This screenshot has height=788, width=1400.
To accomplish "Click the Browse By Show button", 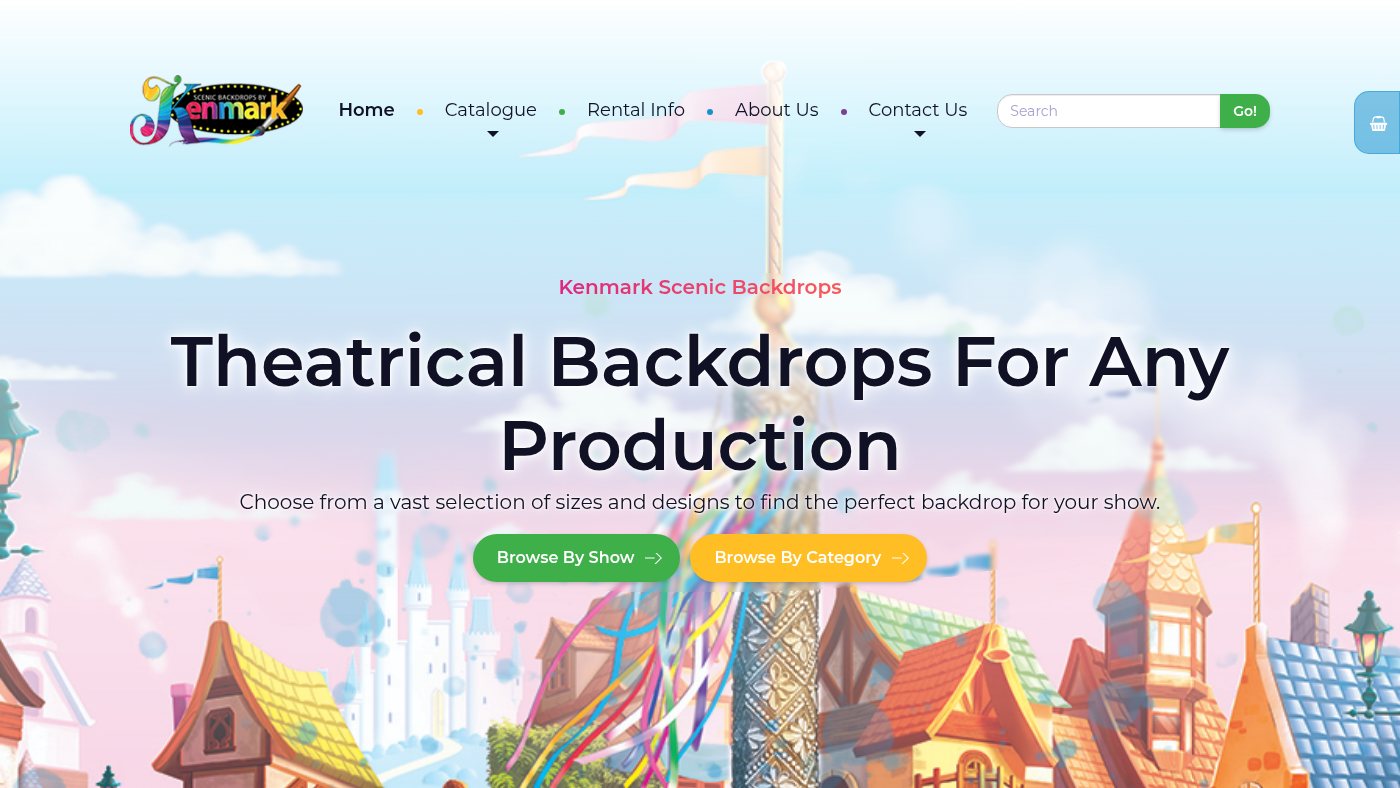I will (576, 558).
